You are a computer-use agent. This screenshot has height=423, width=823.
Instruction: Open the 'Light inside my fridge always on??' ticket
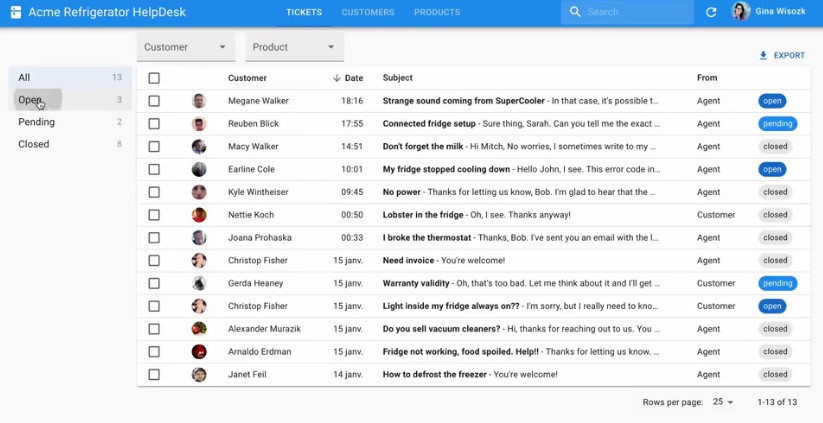pos(451,306)
